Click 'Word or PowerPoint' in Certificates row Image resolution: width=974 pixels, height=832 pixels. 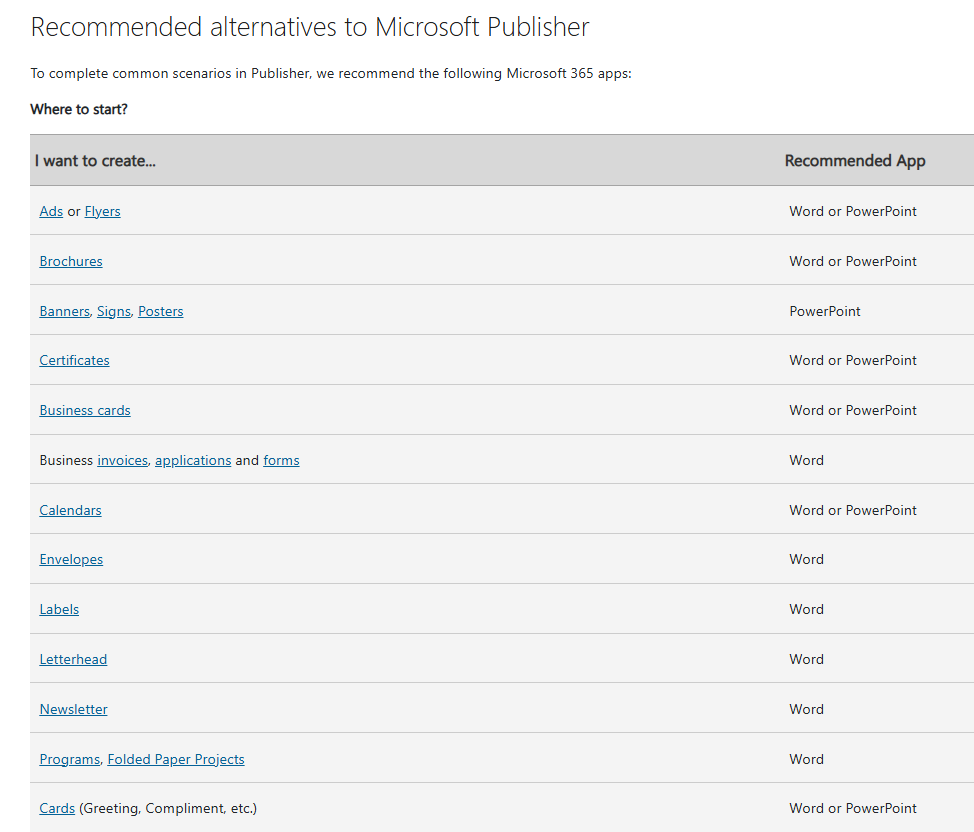(x=853, y=360)
